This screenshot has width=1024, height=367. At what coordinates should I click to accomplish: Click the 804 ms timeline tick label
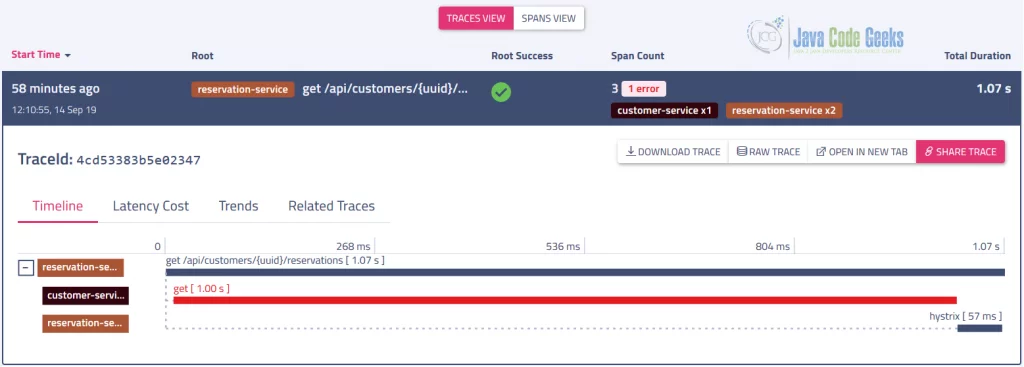773,247
